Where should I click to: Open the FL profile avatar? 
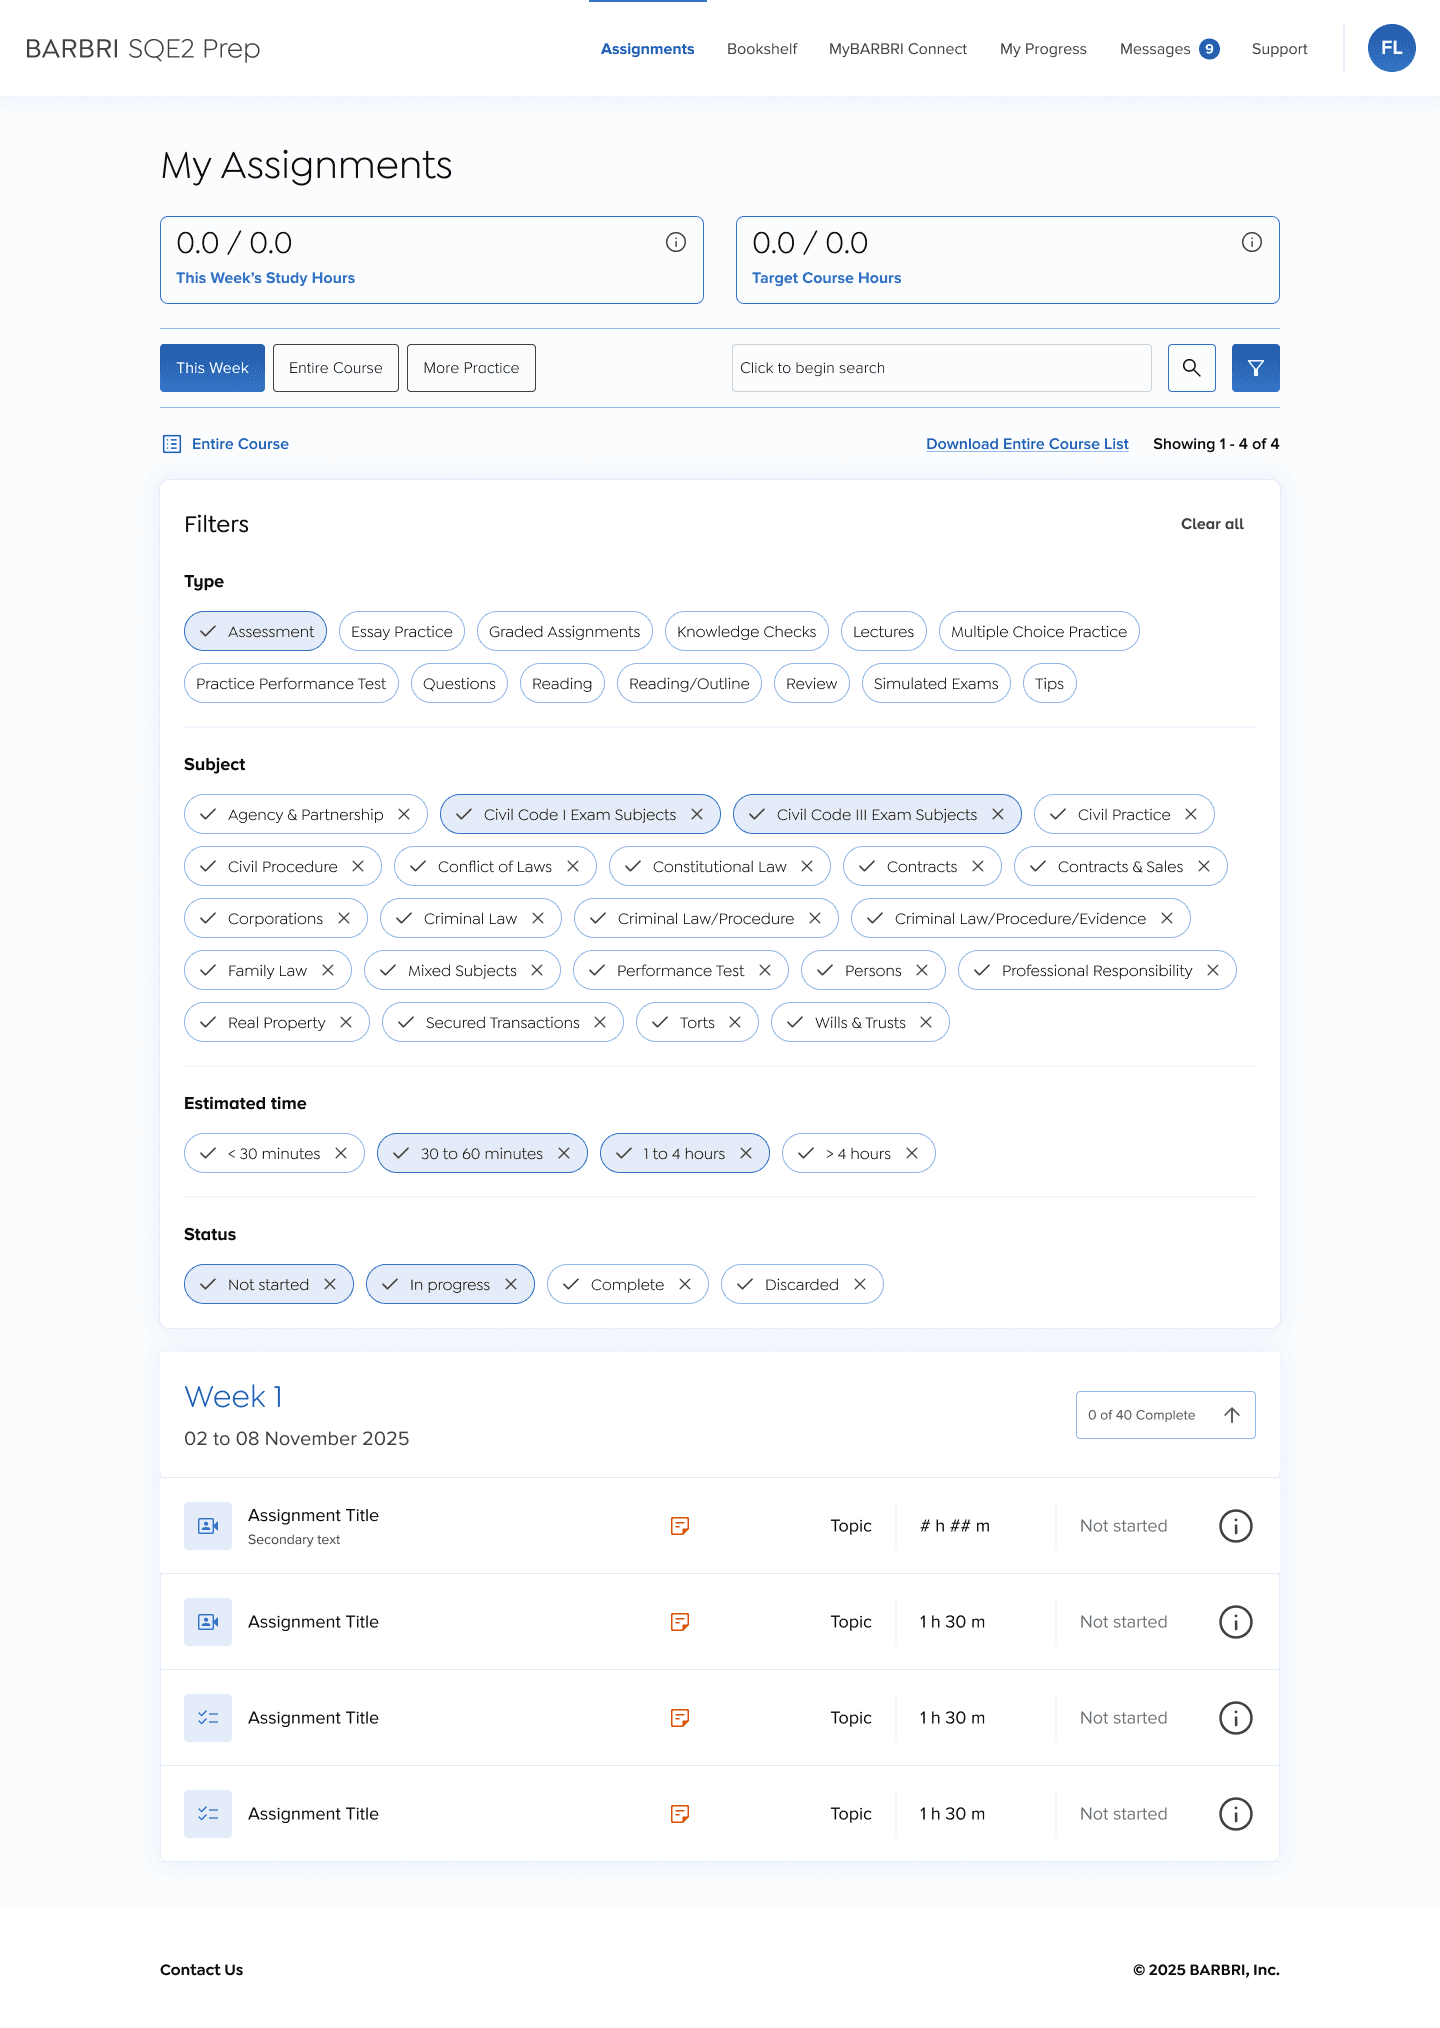[1391, 48]
